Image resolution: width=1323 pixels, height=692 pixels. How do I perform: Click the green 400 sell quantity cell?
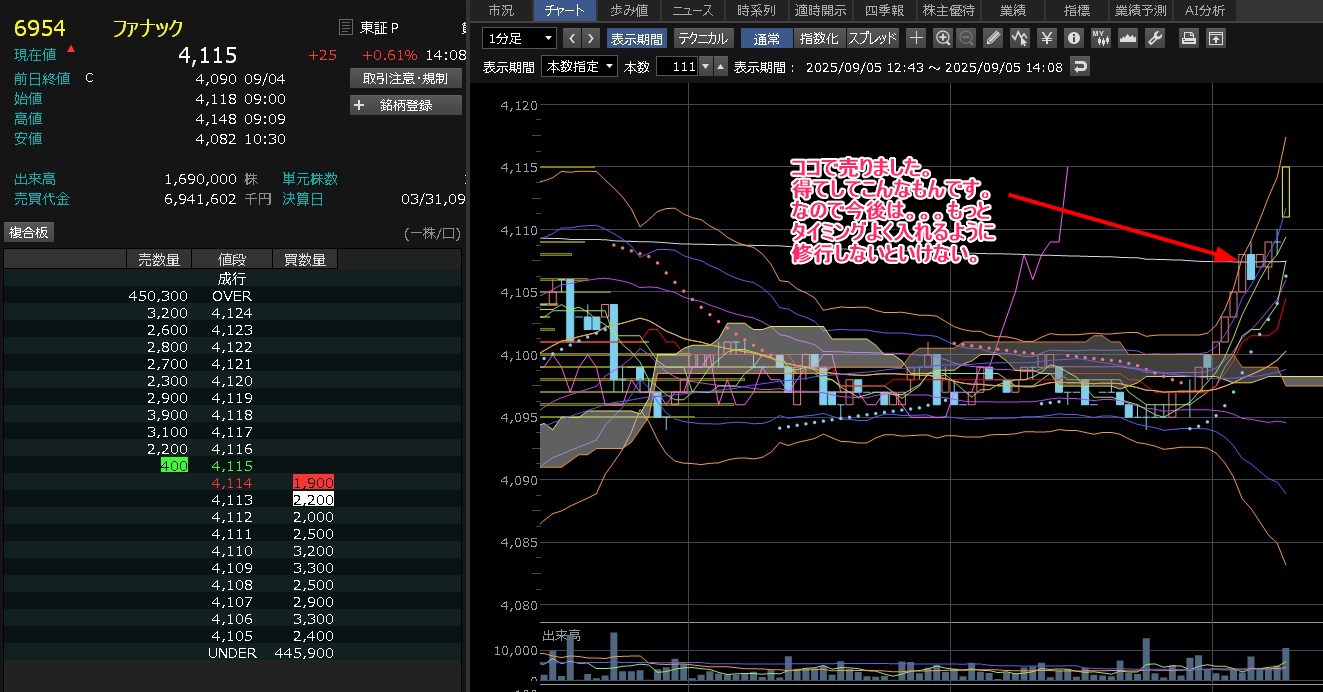(174, 466)
